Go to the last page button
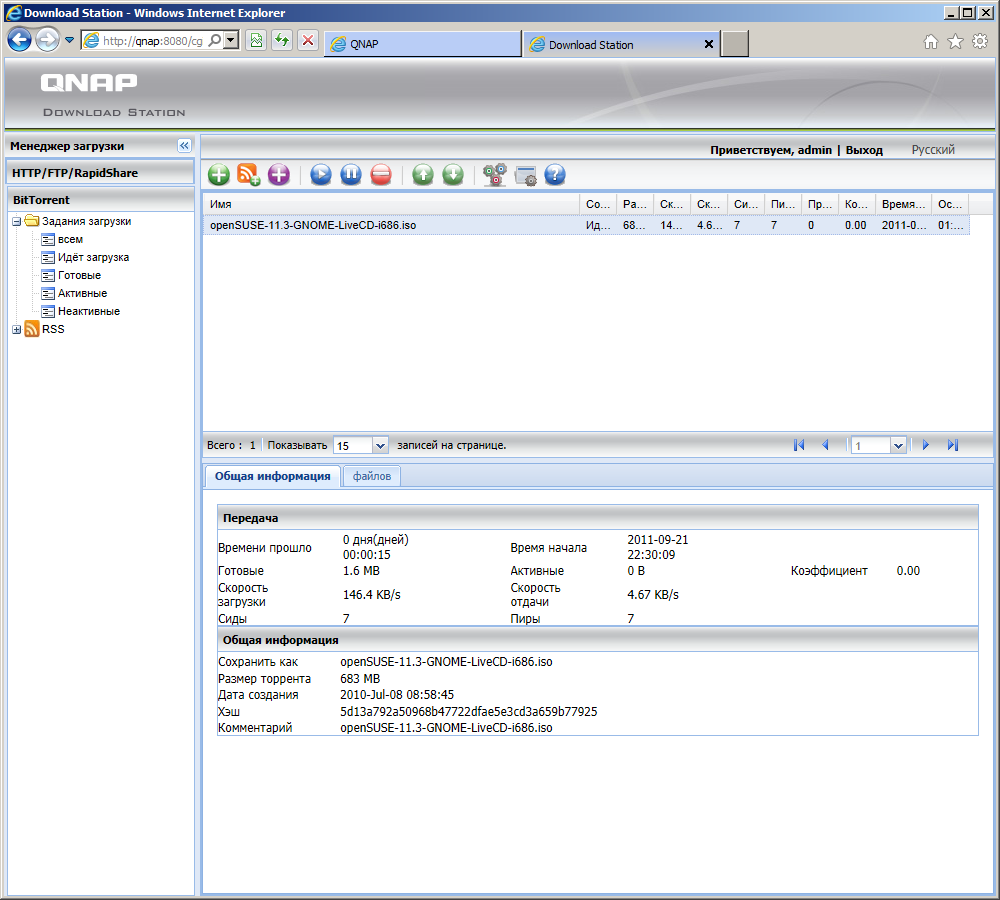Screen dimensions: 1000x900 (953, 445)
